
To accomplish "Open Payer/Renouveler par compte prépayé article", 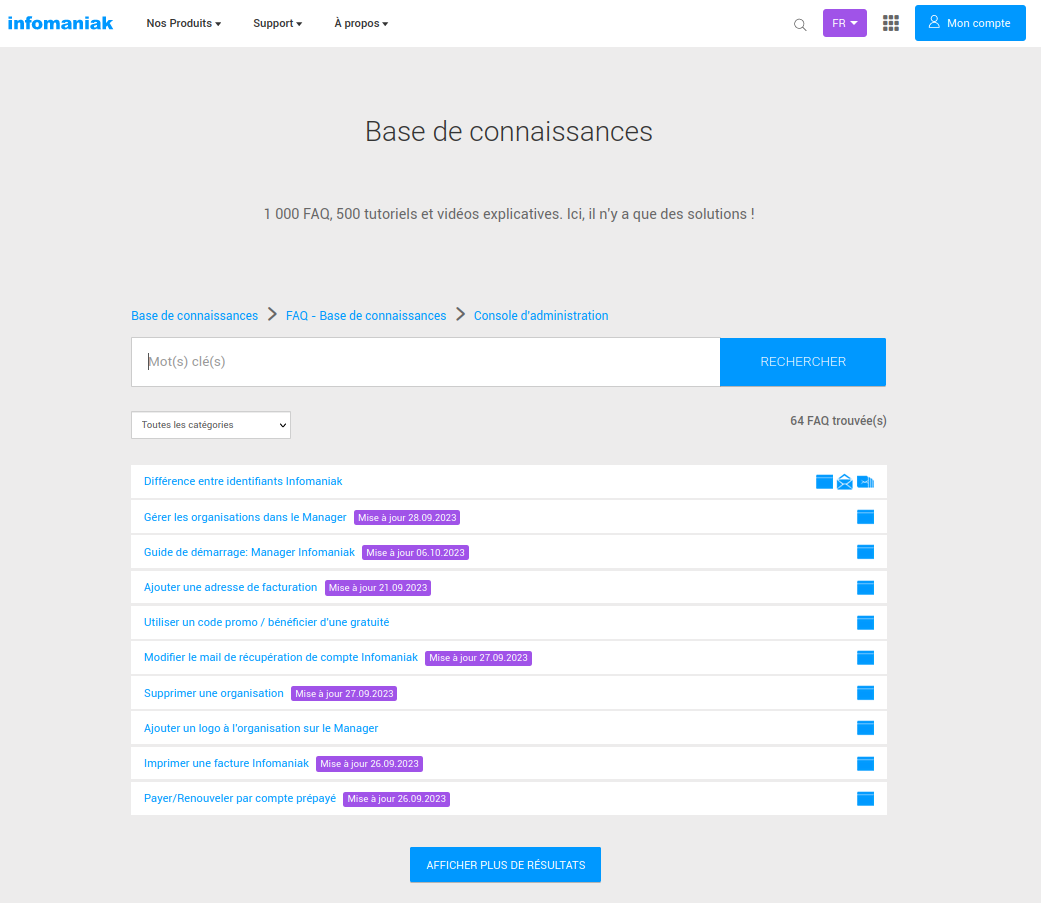I will 240,799.
